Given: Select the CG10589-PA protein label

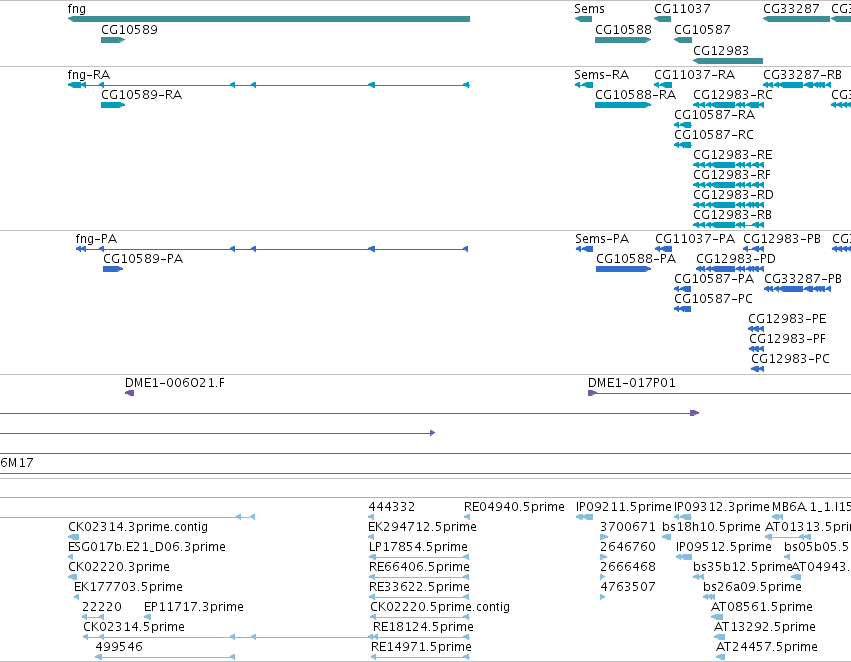Looking at the screenshot, I should coord(143,259).
